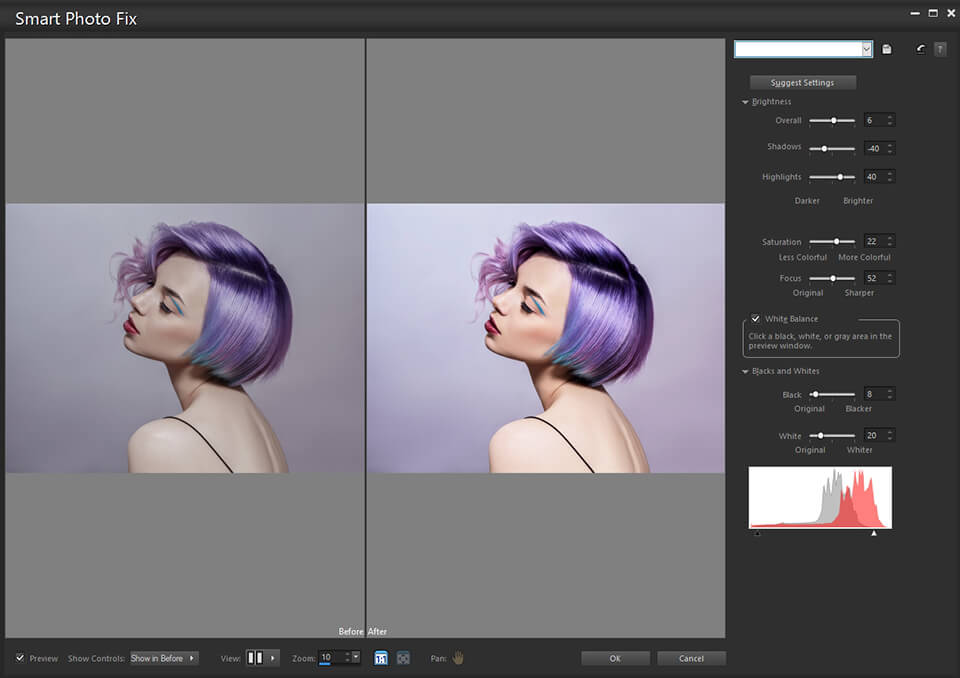Select the Pan hand icon
The width and height of the screenshot is (960, 678).
coord(458,658)
